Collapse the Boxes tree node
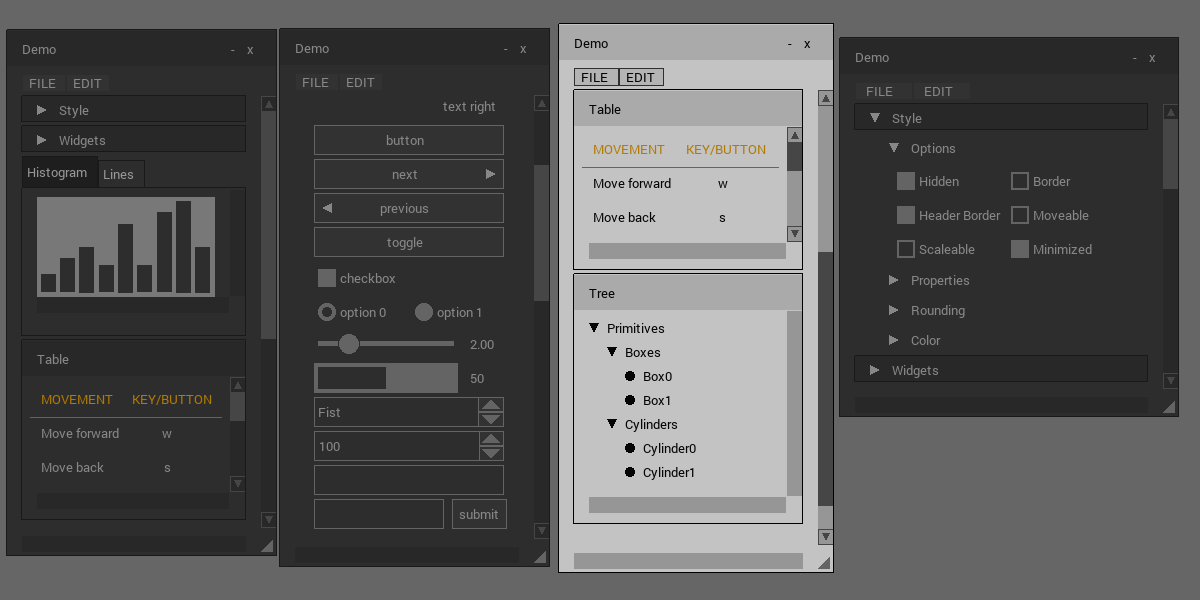The height and width of the screenshot is (600, 1200). click(612, 352)
